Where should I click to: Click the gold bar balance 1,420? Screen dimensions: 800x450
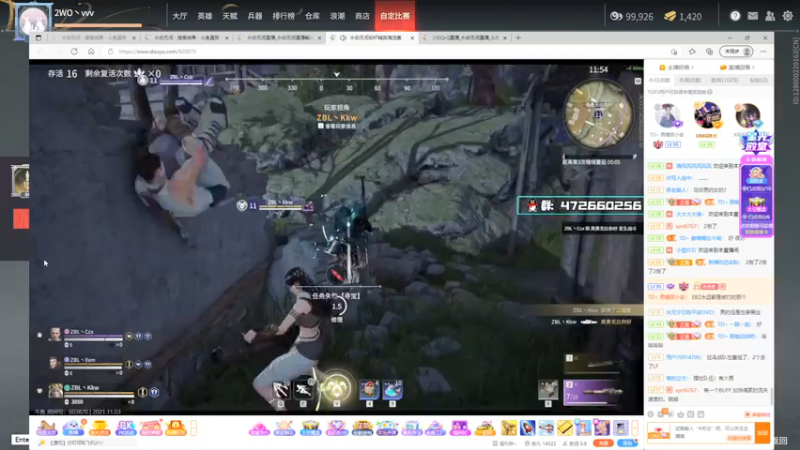coord(683,16)
